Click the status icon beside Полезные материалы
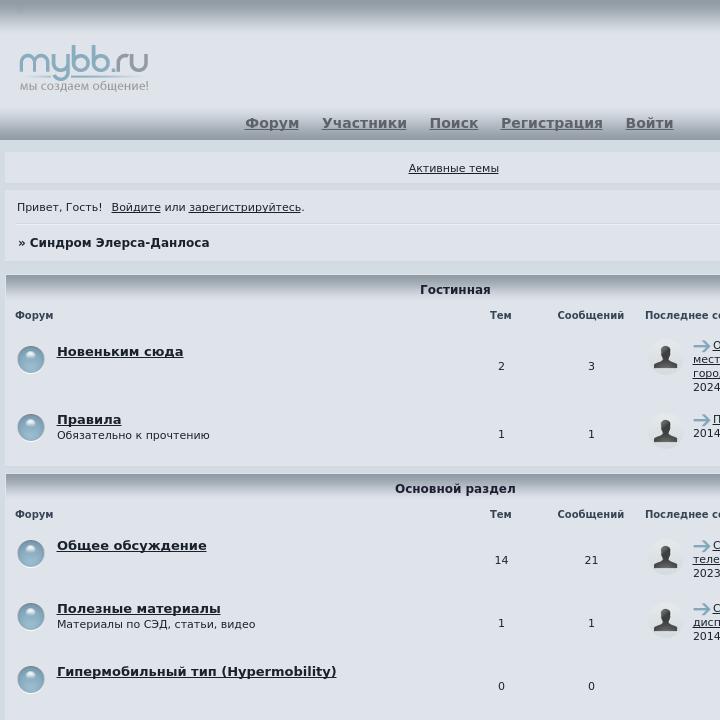The width and height of the screenshot is (720, 720). pyautogui.click(x=31, y=616)
